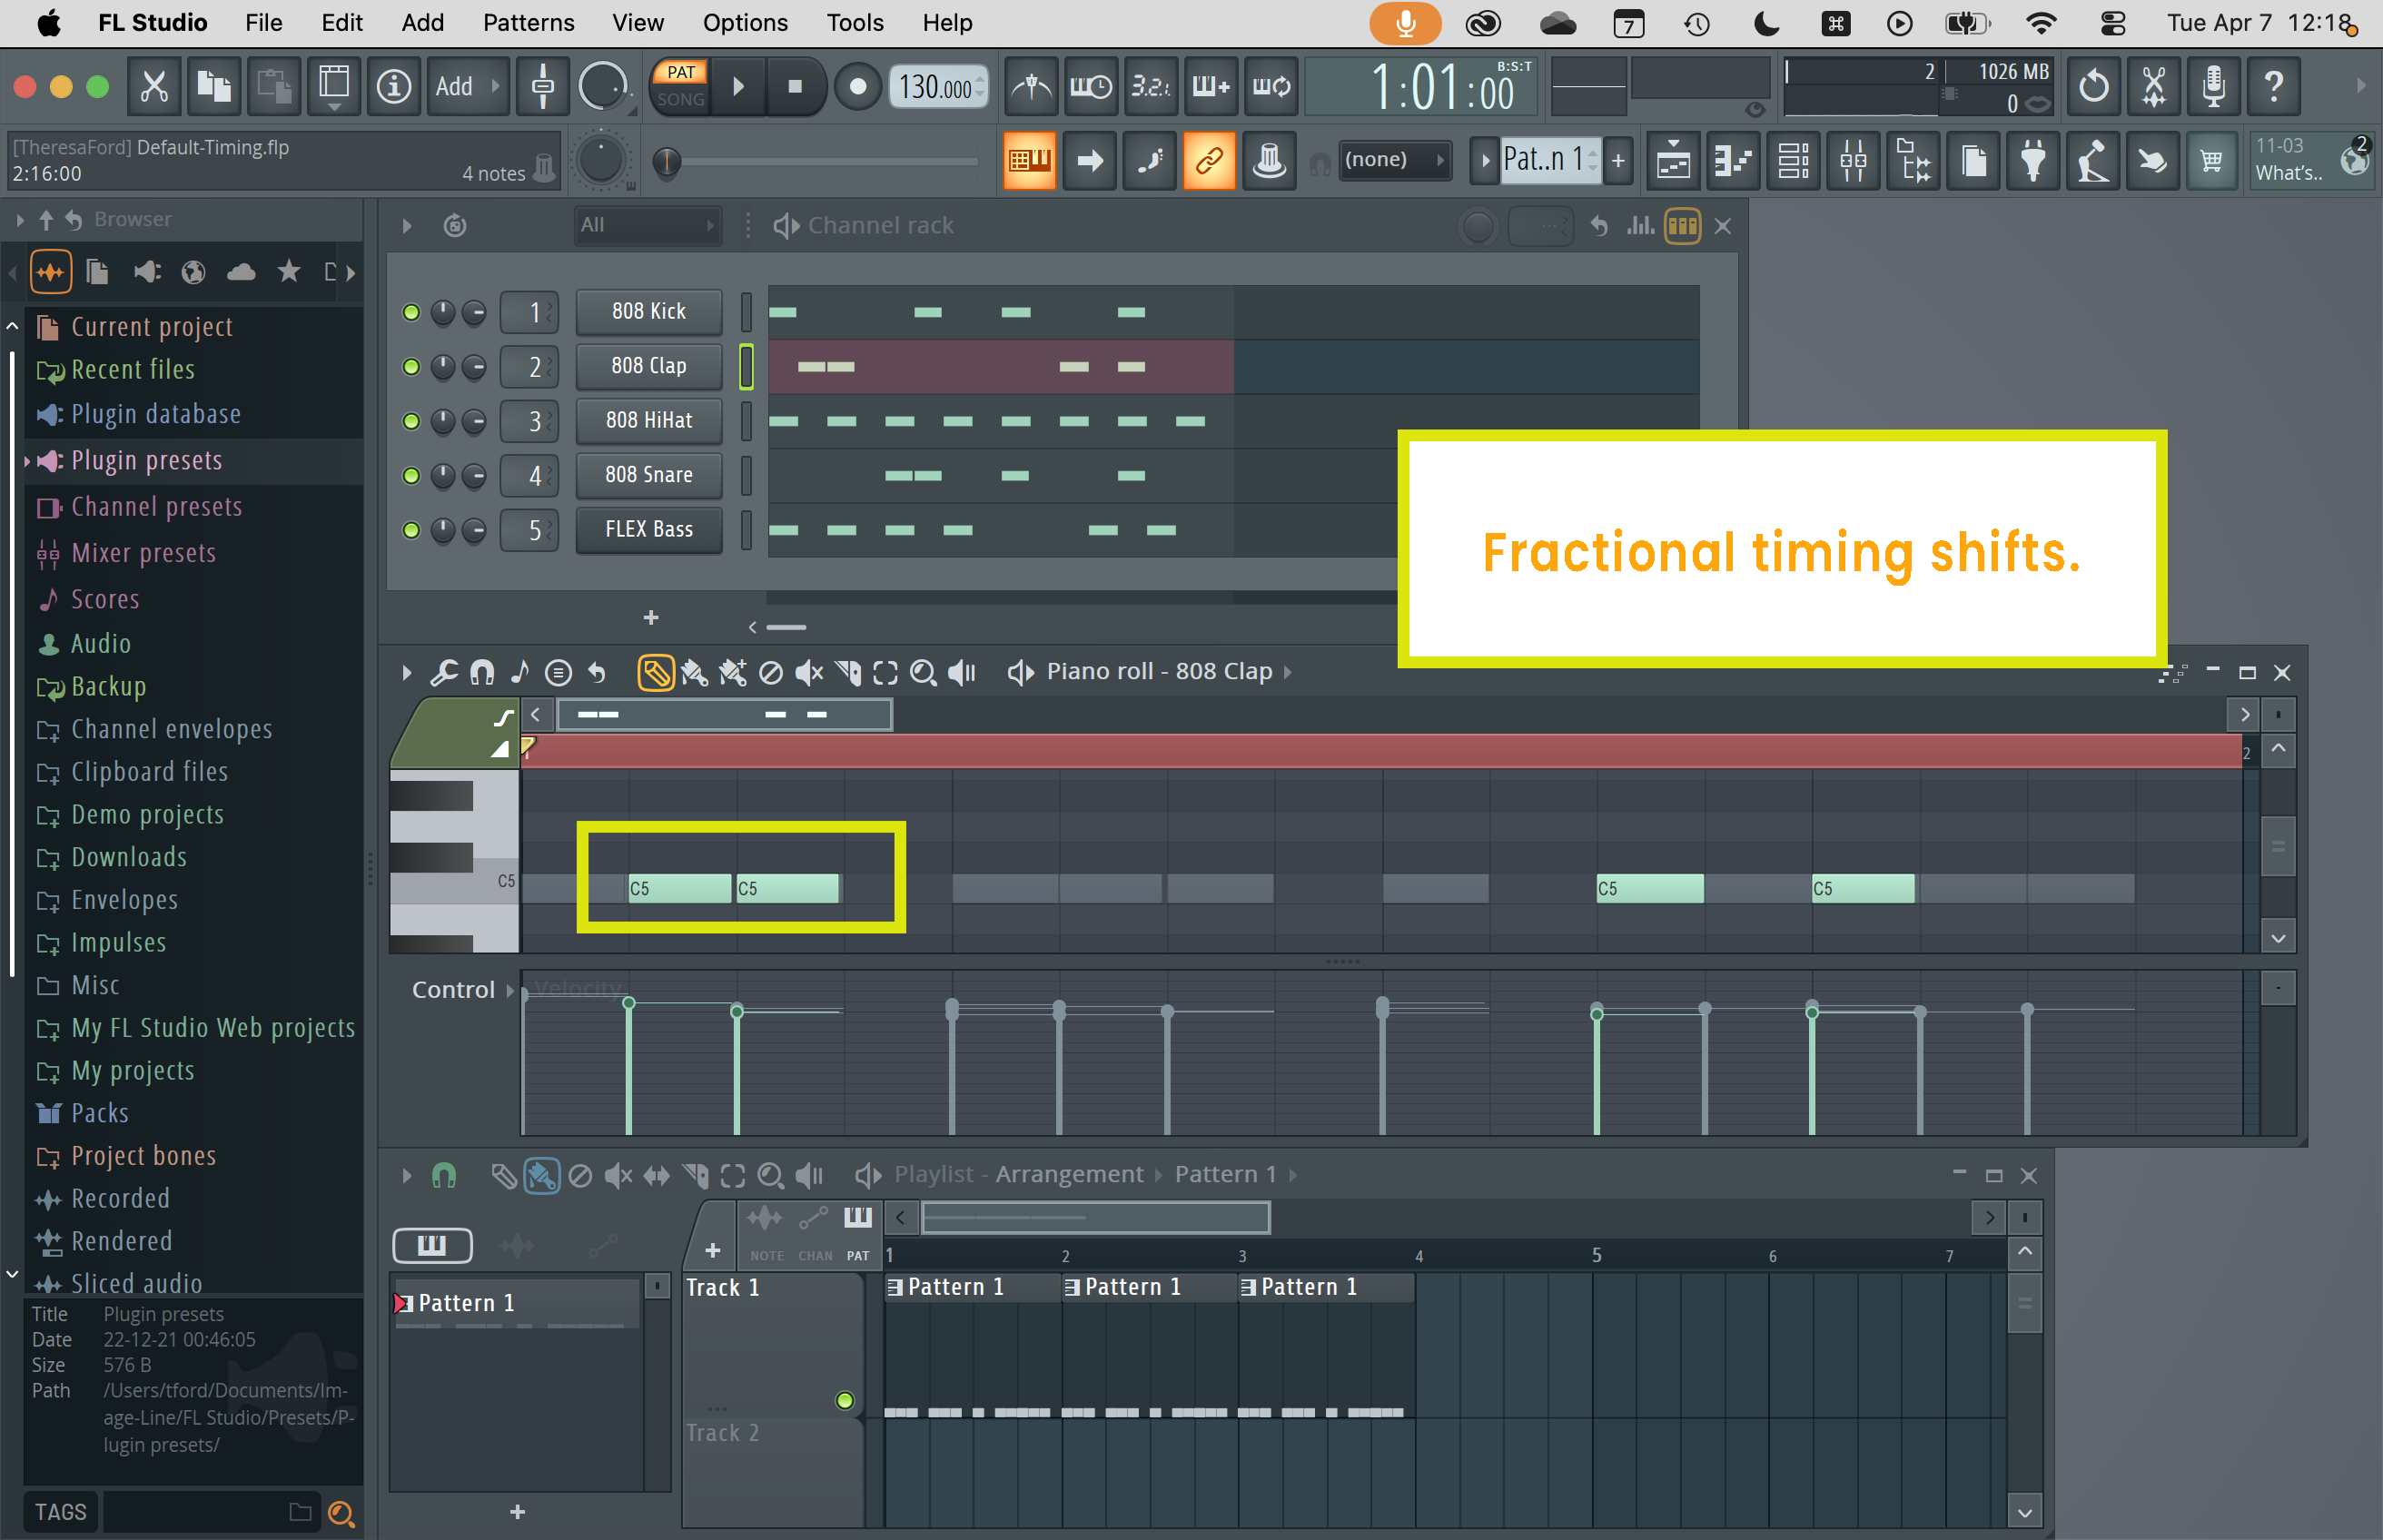Click the TAGS button in Browser
The width and height of the screenshot is (2383, 1540).
[60, 1512]
